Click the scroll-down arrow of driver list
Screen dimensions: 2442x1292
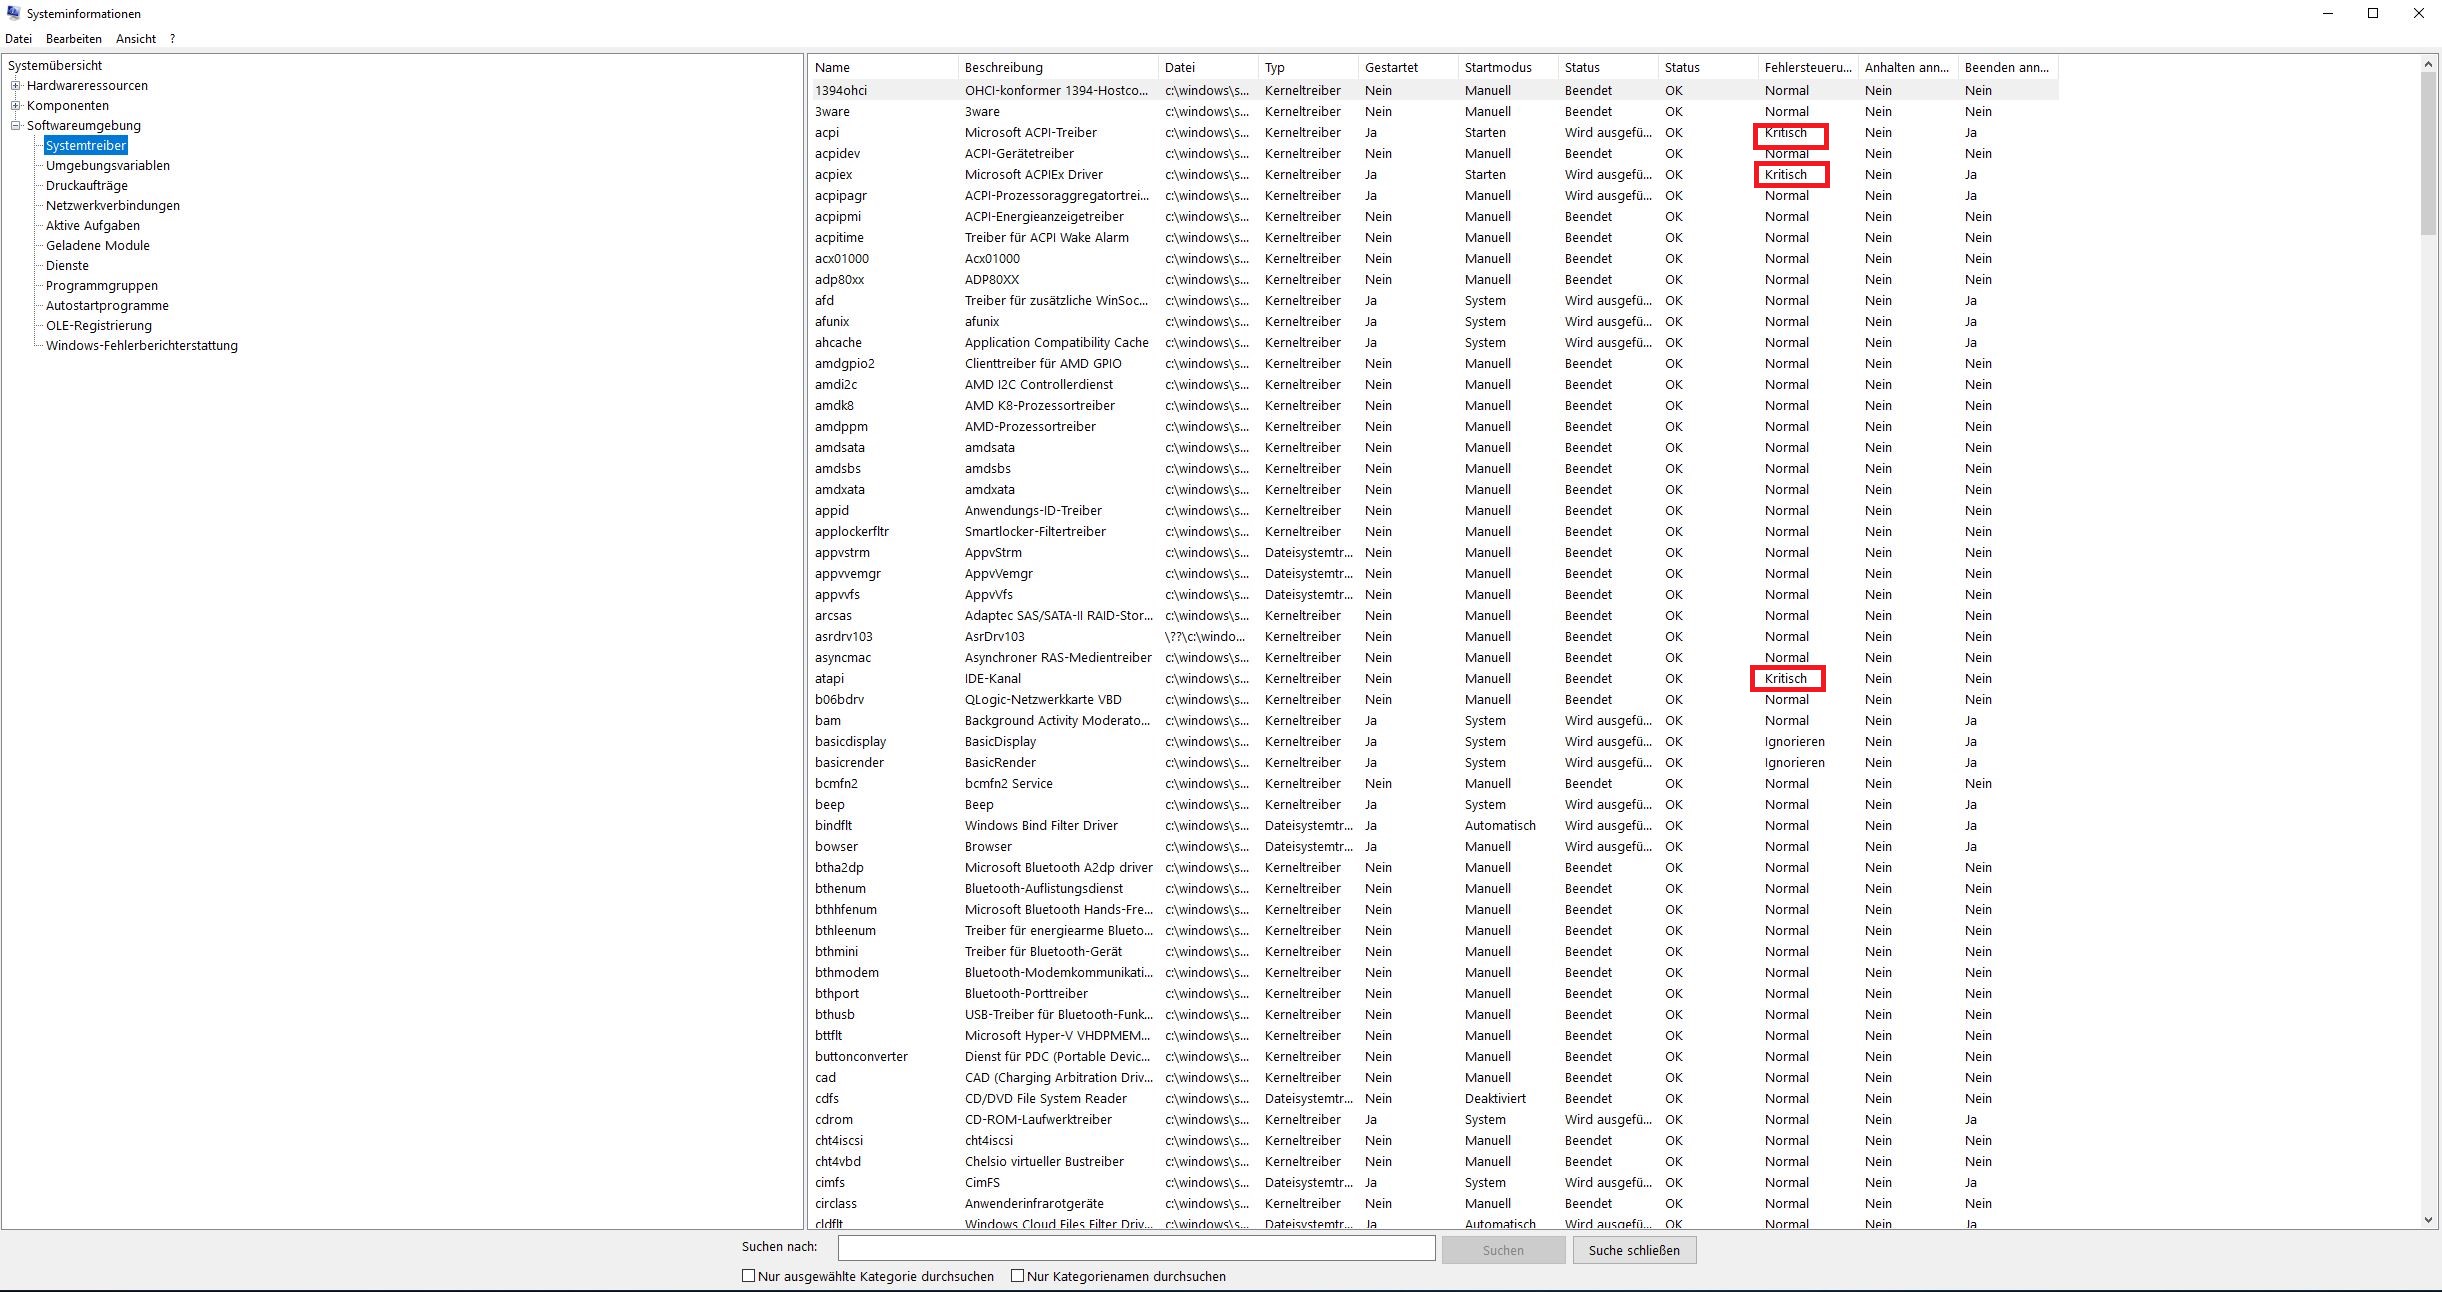pos(2428,1219)
